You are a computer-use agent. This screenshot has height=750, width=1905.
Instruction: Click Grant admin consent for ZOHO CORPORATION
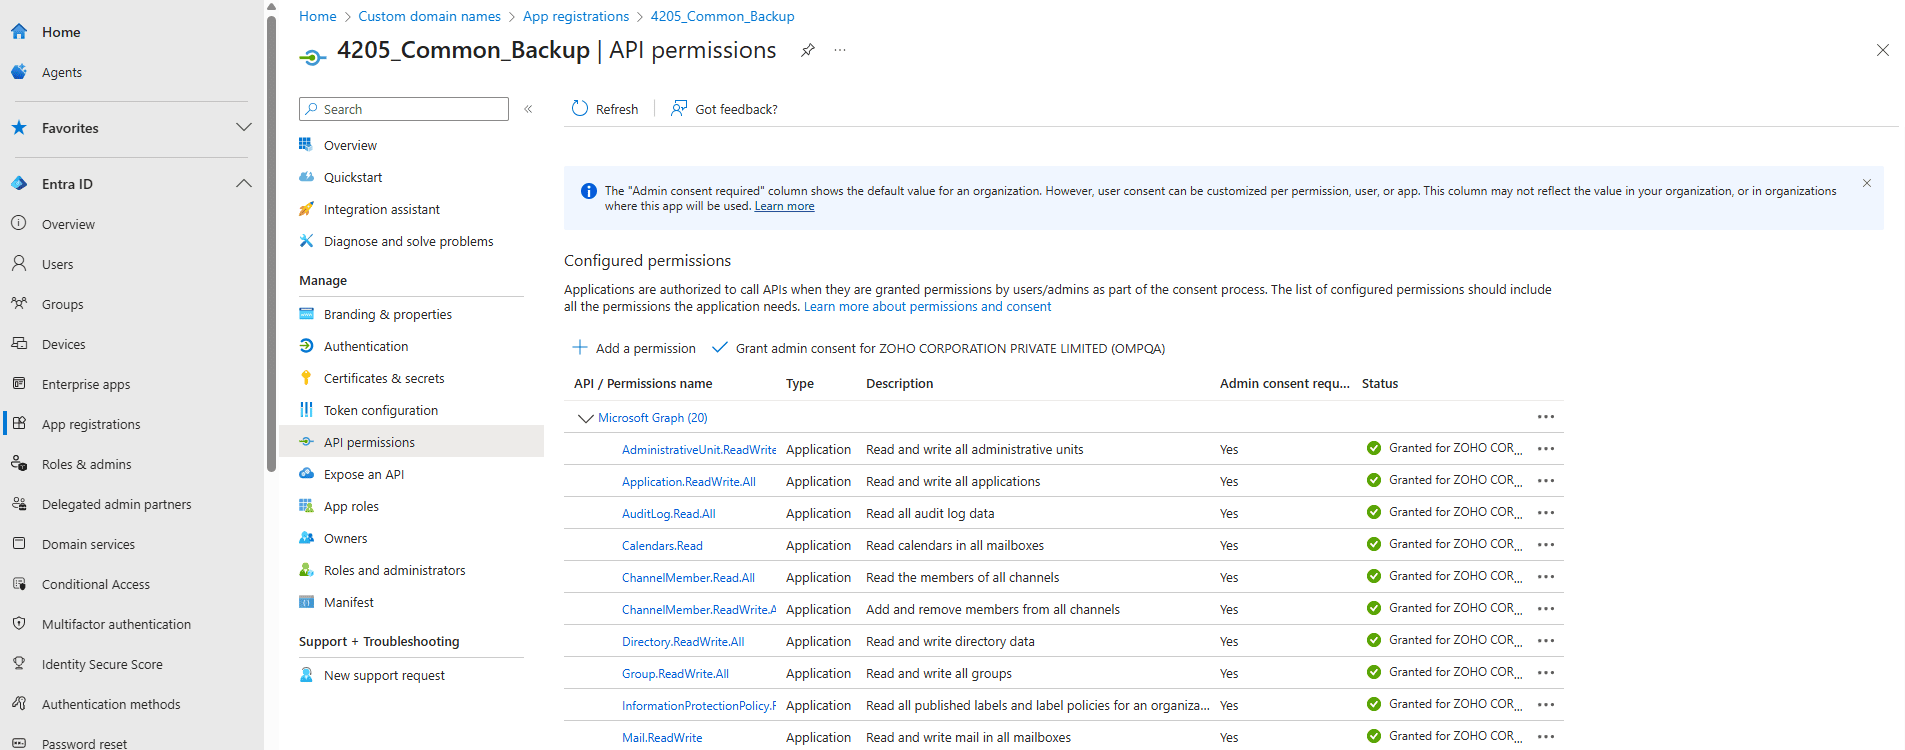coord(938,348)
